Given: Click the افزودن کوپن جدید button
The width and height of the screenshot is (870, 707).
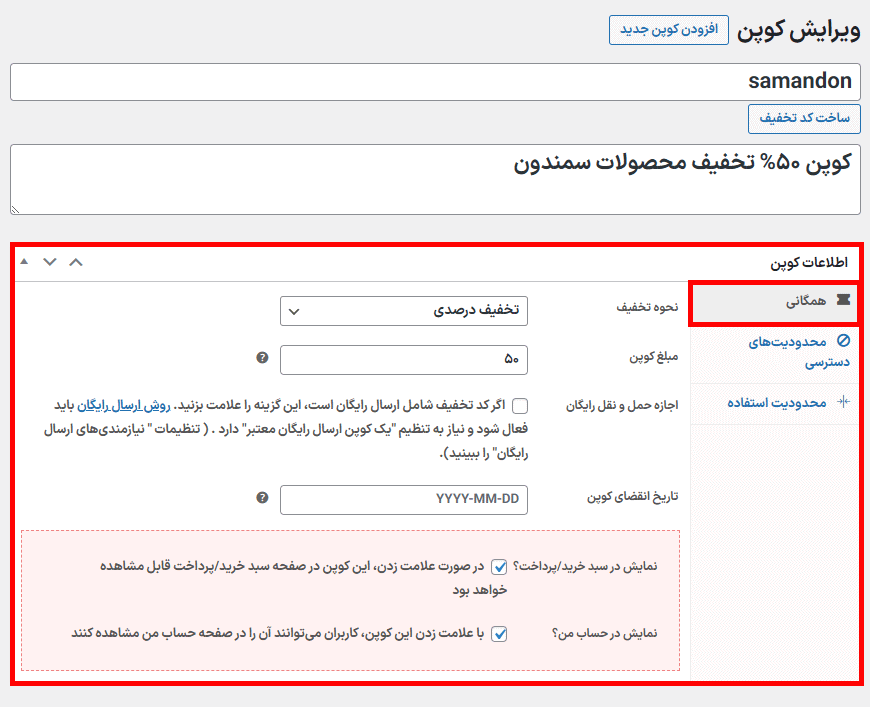Looking at the screenshot, I should tap(668, 29).
